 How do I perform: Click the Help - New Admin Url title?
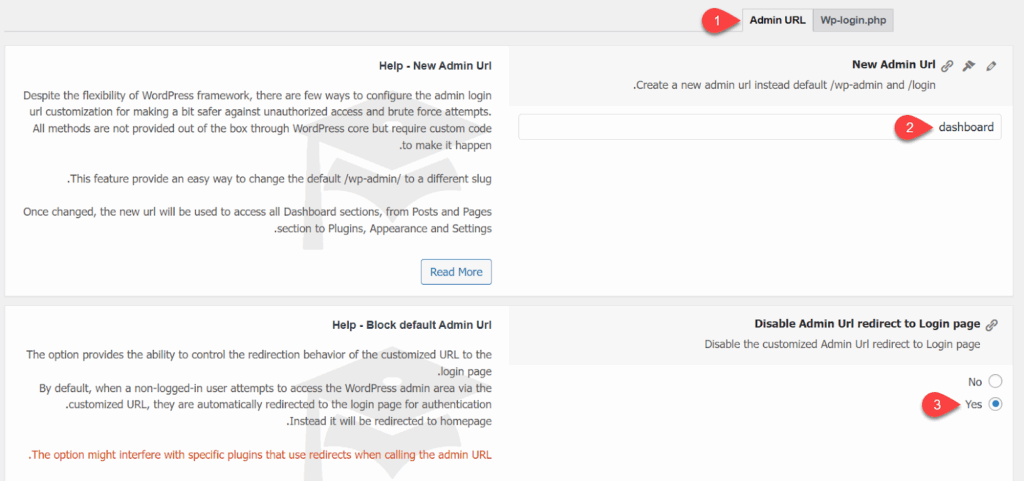pyautogui.click(x=435, y=66)
